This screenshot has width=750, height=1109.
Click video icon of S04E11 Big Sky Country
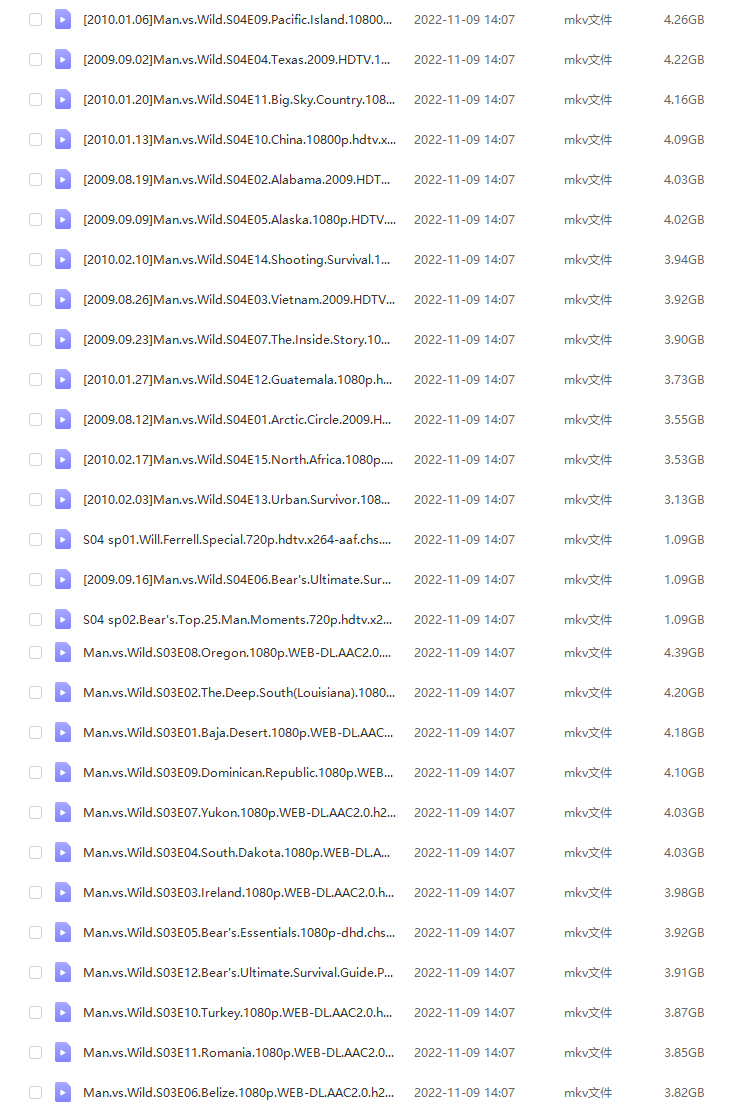[x=63, y=100]
